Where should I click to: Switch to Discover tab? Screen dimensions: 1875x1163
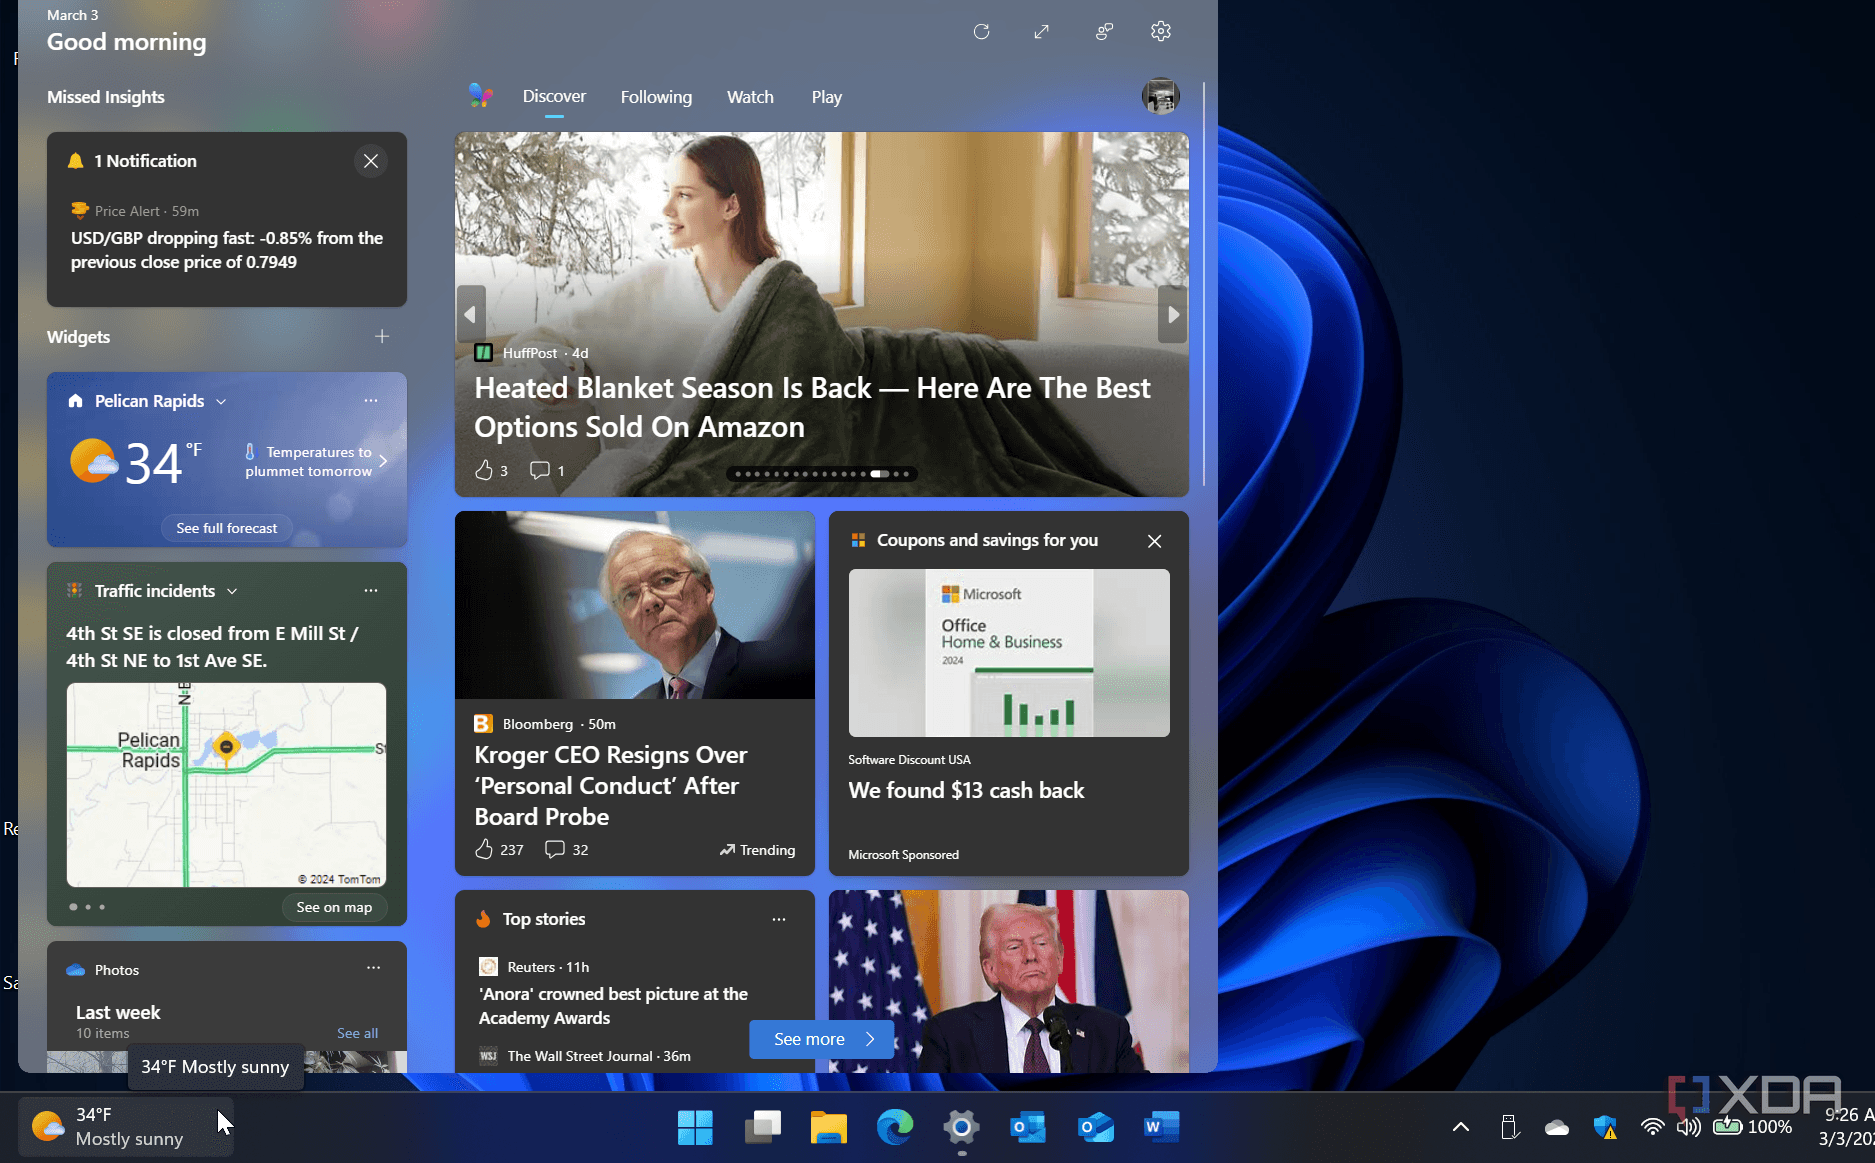[554, 97]
